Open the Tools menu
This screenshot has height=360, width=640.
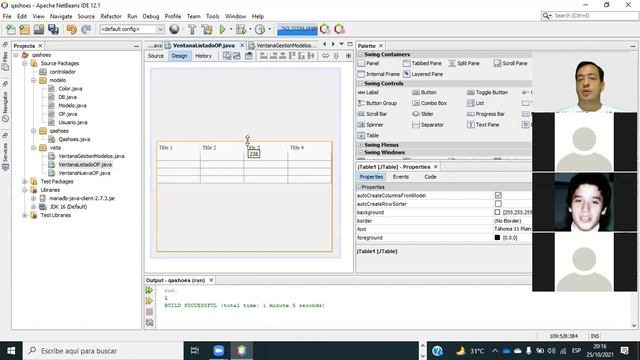click(x=212, y=16)
